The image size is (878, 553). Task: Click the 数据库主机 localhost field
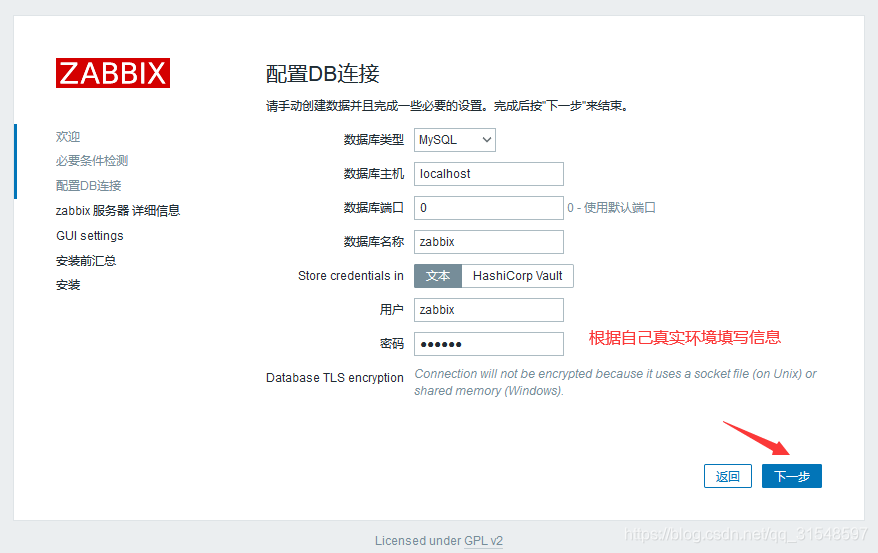pyautogui.click(x=489, y=174)
